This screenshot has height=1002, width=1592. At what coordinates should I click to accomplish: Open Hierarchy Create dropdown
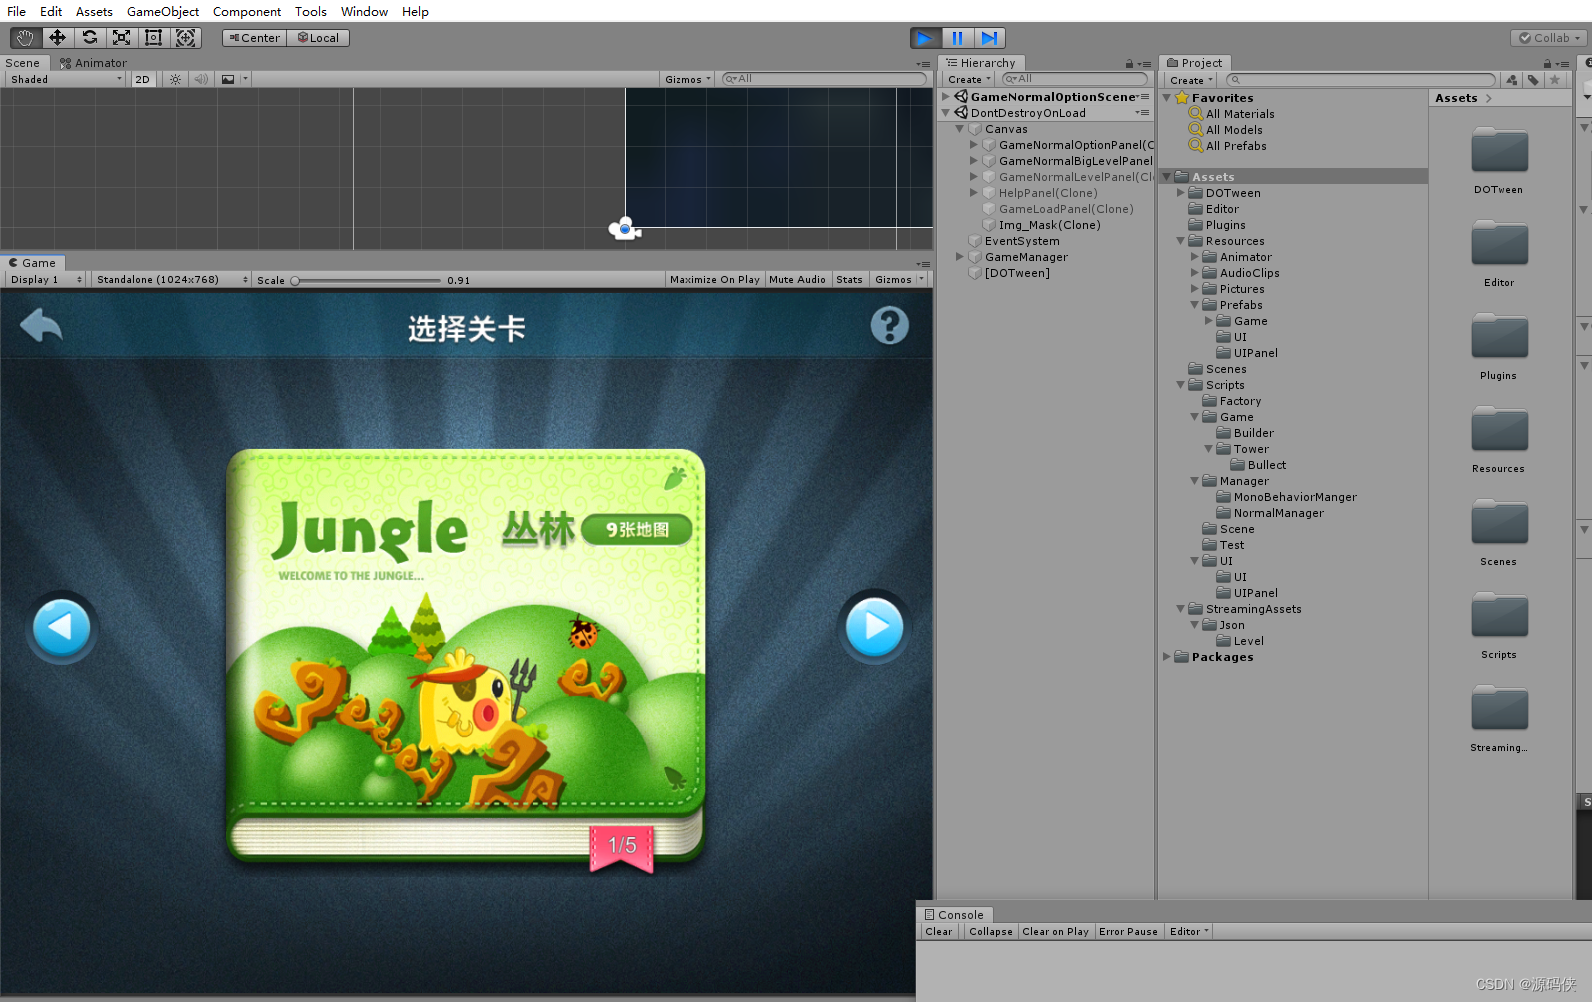click(969, 80)
